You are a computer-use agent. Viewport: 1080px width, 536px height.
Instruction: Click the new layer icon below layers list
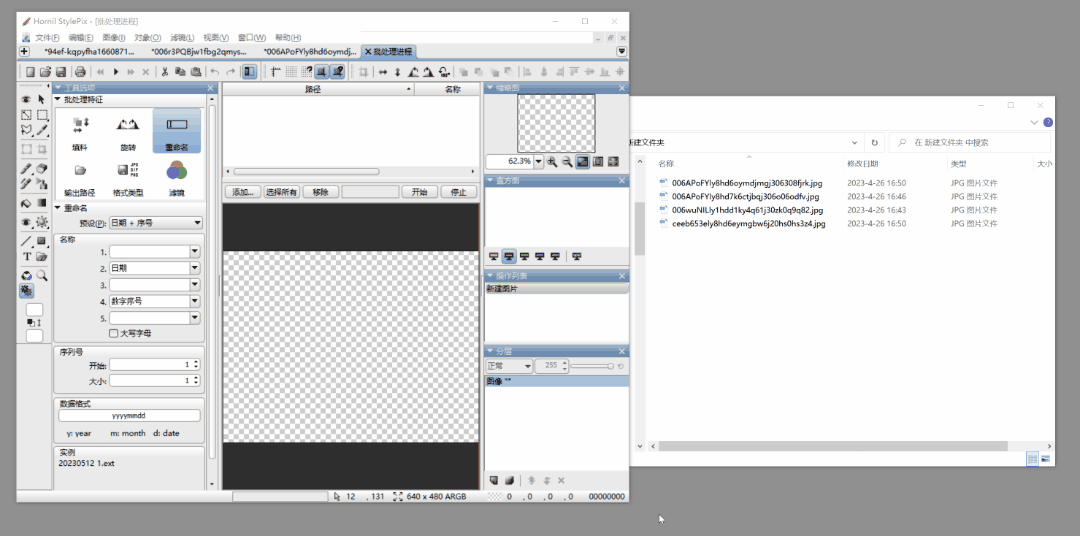pyautogui.click(x=494, y=480)
